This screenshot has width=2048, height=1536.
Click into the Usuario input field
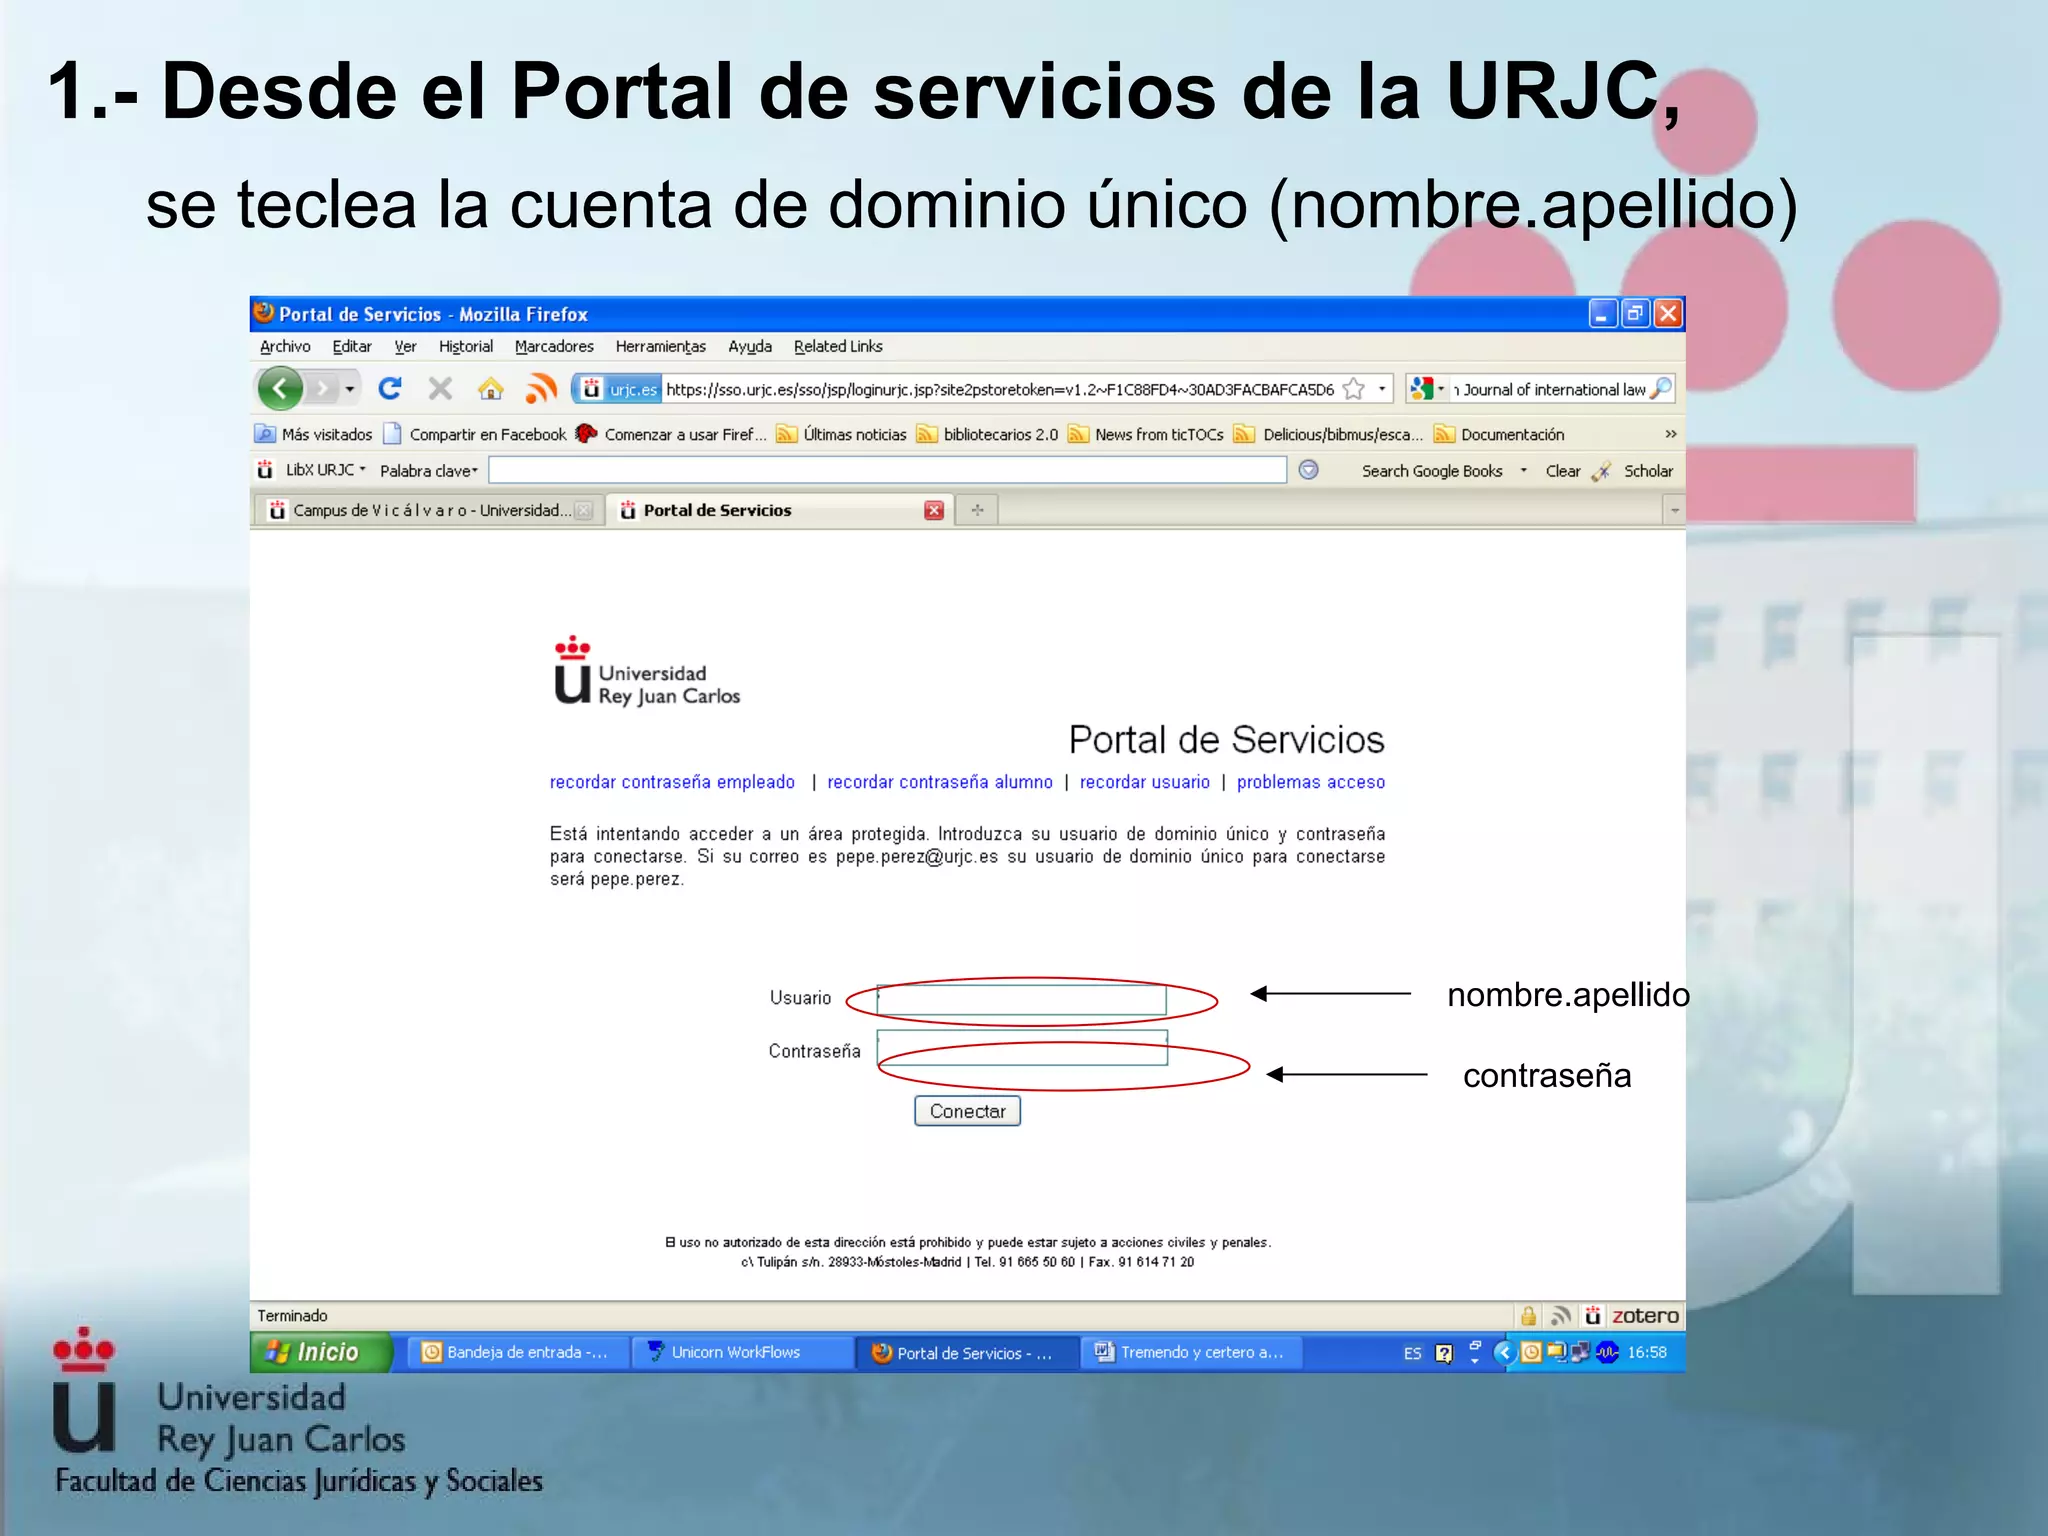[1021, 999]
